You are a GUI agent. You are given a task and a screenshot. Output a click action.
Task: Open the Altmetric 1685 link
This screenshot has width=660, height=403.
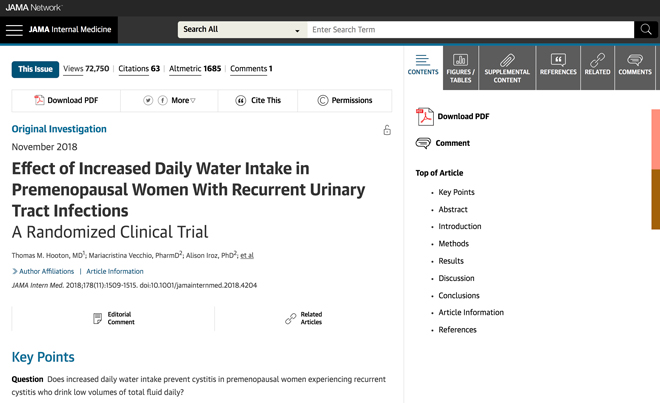click(195, 69)
